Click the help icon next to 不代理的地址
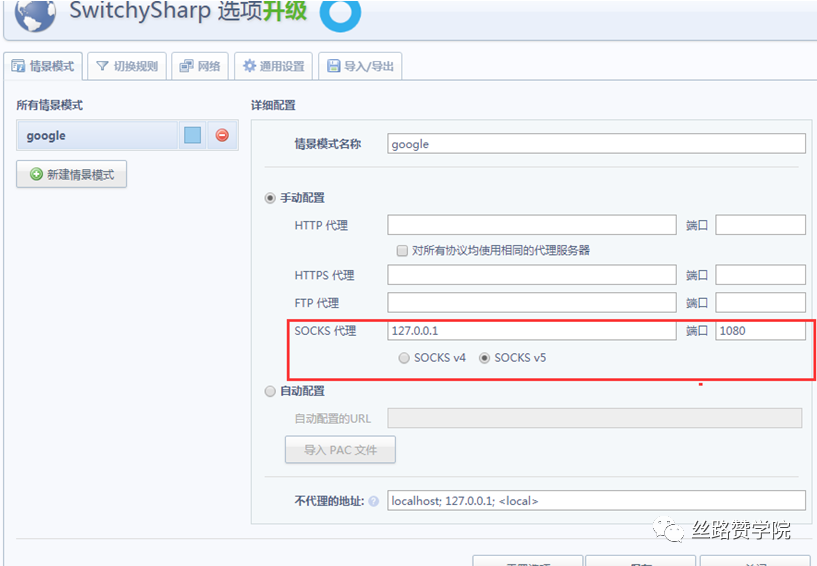 [x=374, y=501]
